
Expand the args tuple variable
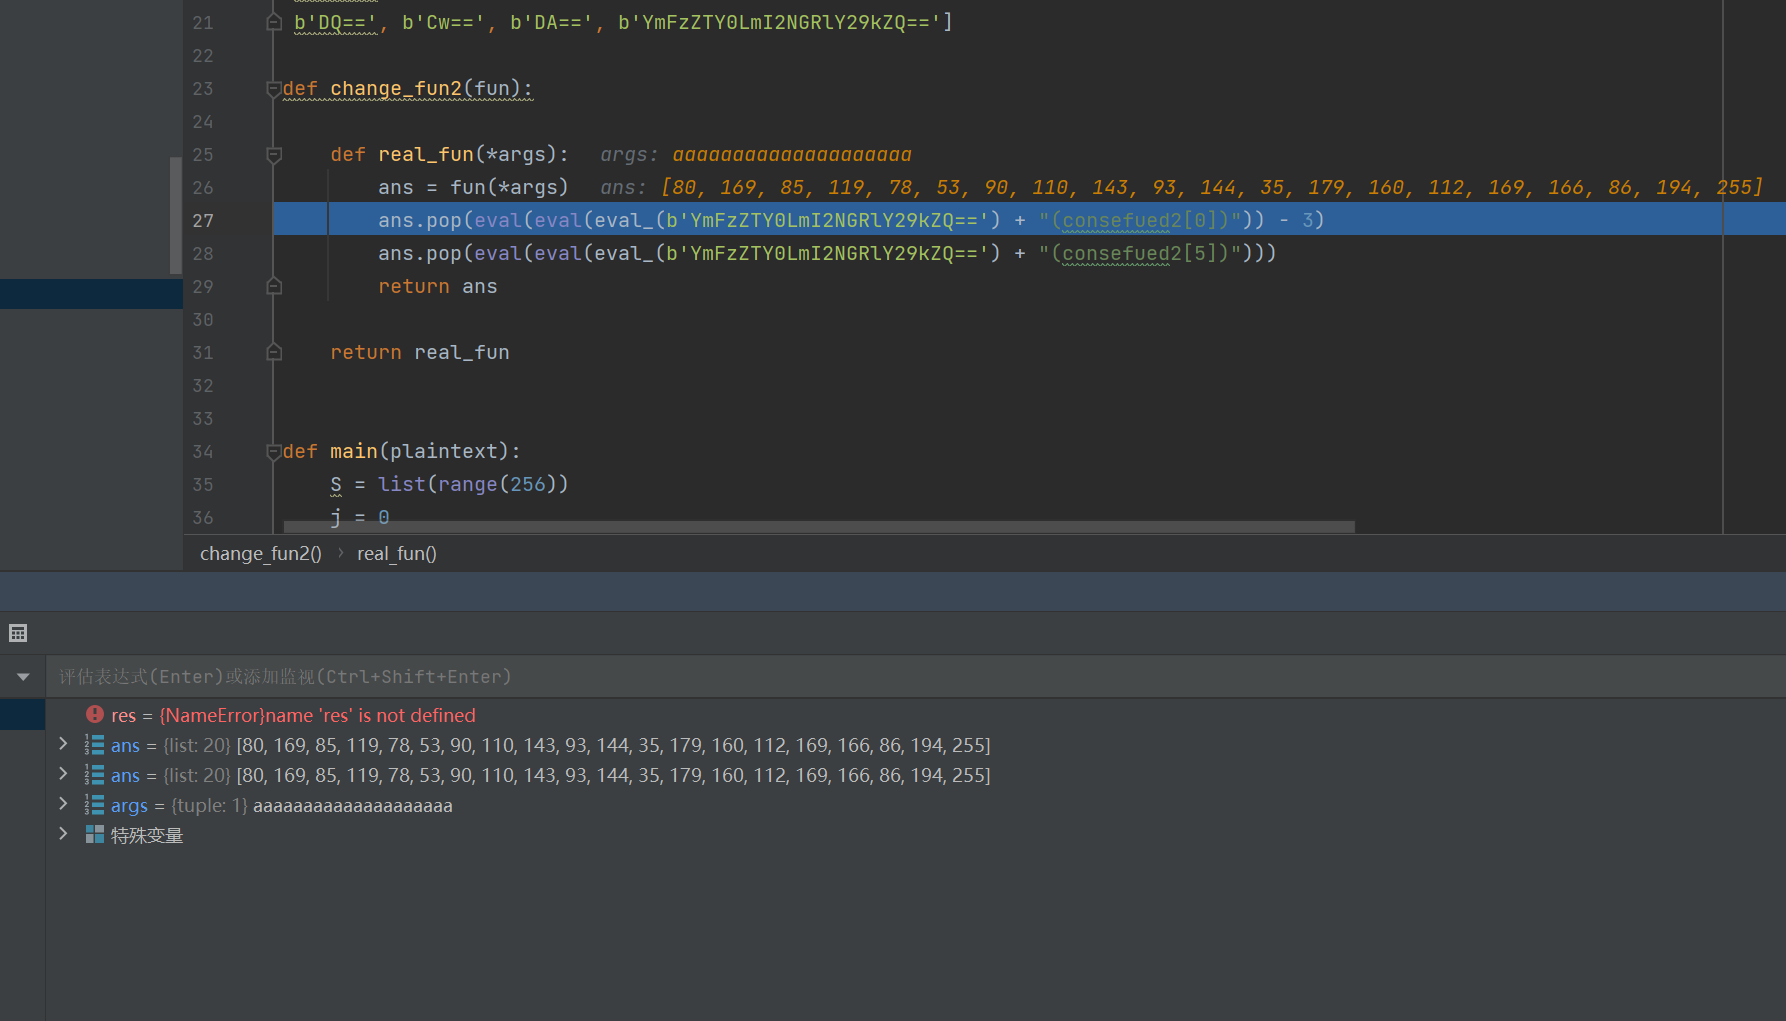point(64,804)
